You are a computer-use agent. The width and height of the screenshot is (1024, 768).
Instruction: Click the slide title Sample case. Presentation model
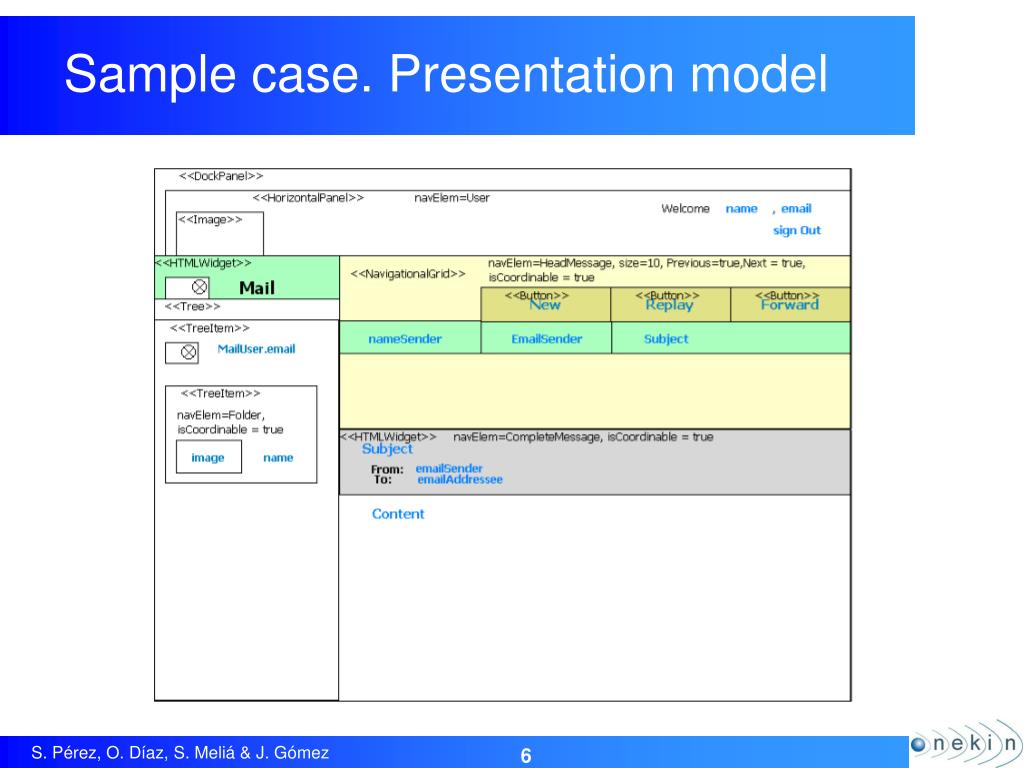[x=446, y=74]
